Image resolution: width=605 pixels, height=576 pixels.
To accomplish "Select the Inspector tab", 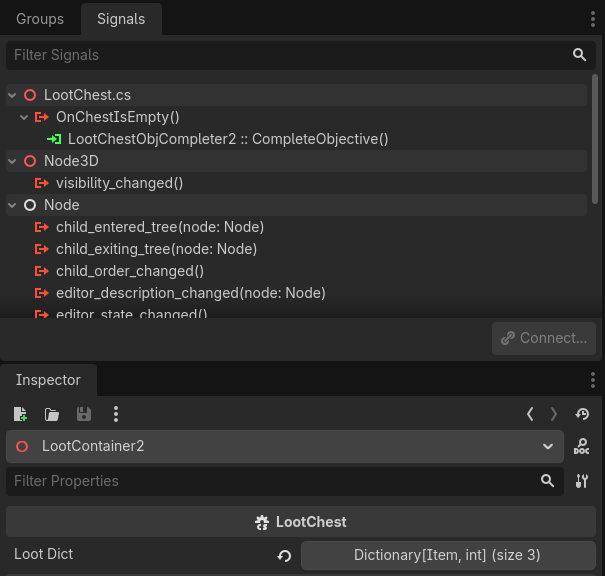I will 48,380.
